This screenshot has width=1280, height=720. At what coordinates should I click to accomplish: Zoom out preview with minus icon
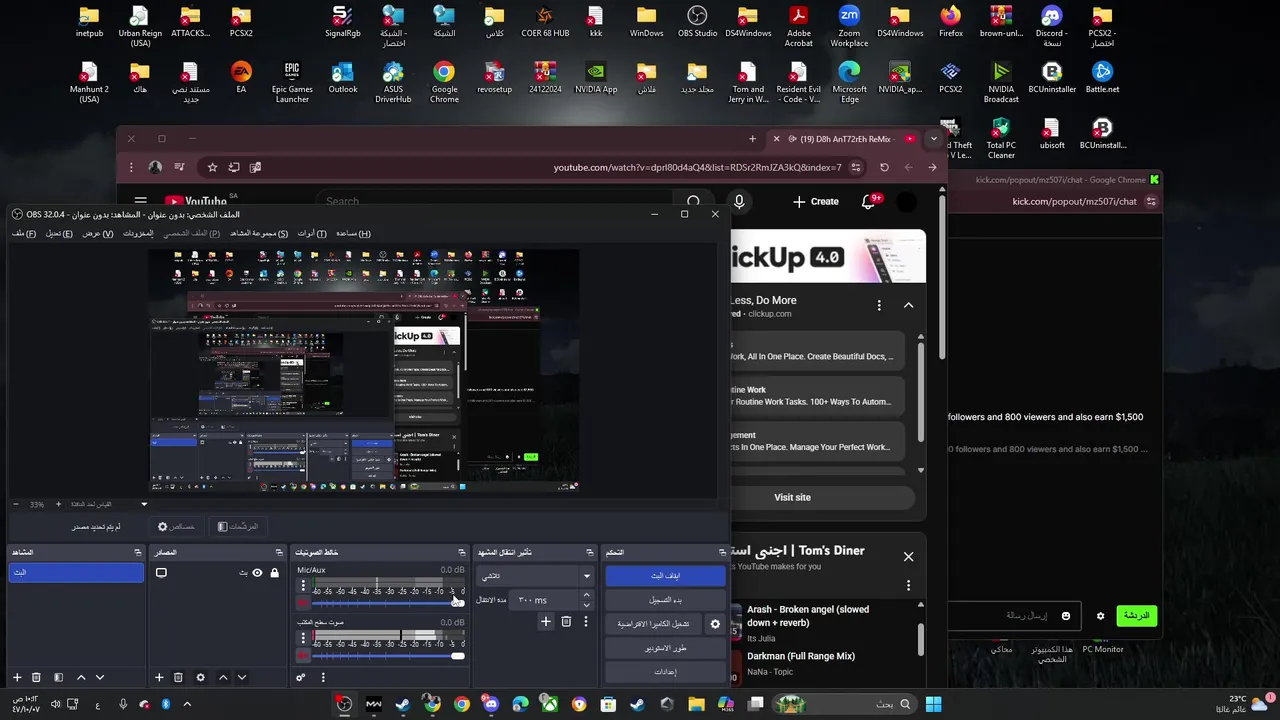(15, 504)
